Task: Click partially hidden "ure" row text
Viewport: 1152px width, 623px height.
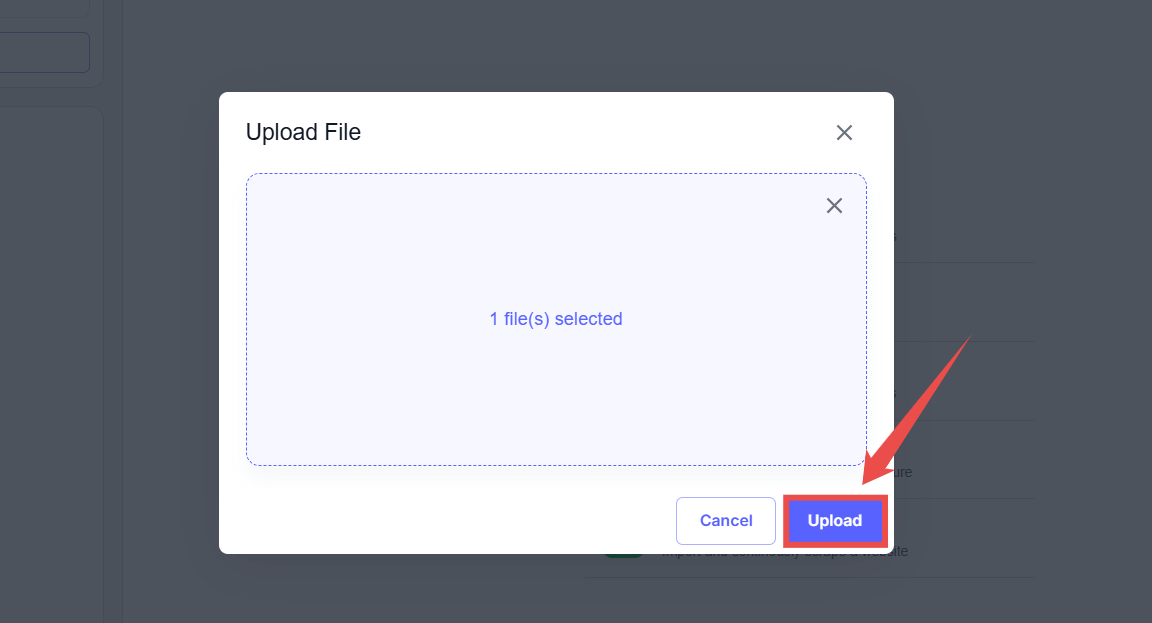Action: [902, 472]
